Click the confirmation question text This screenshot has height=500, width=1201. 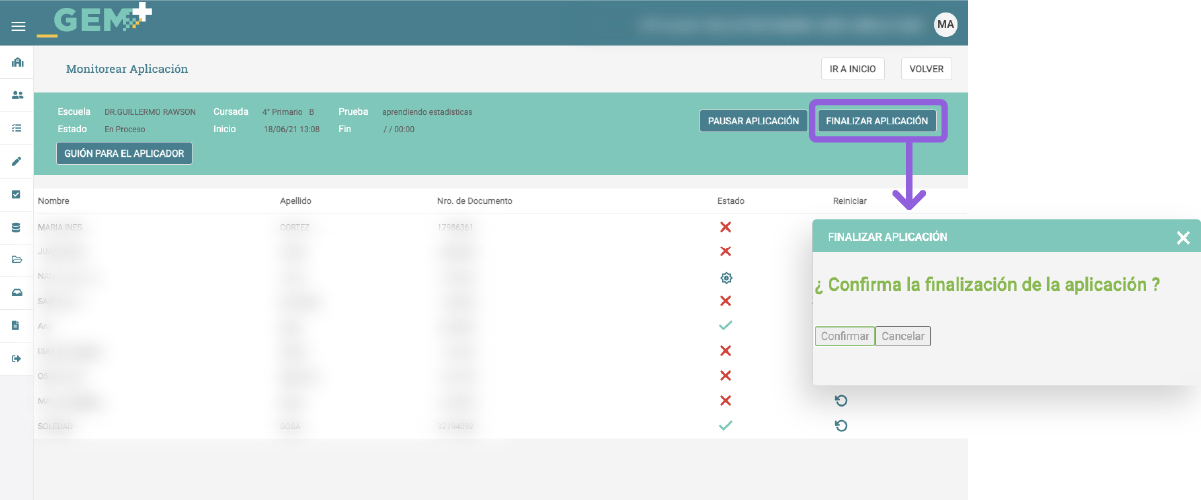(987, 285)
